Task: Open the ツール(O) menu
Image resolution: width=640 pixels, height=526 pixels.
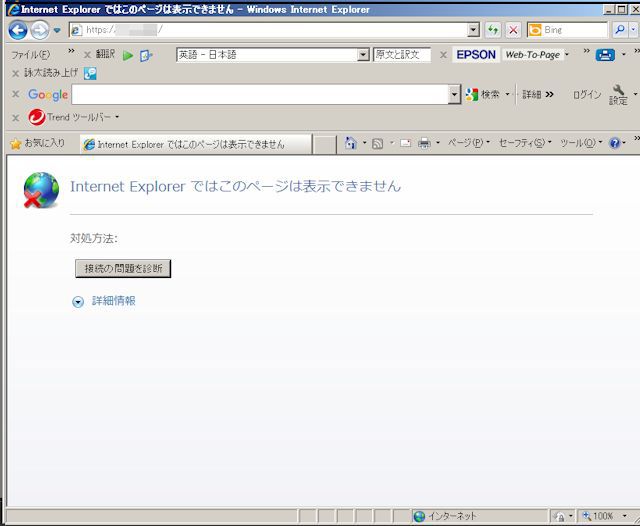Action: click(x=580, y=143)
